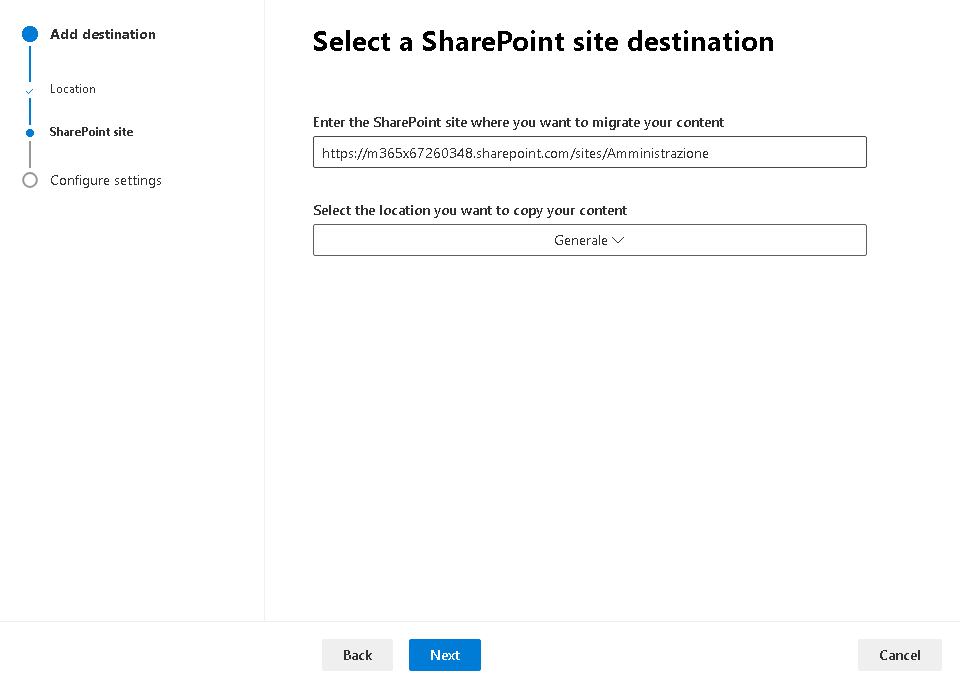The height and width of the screenshot is (675, 960).
Task: Click the Add destination blue circle indicator
Action: click(x=29, y=34)
